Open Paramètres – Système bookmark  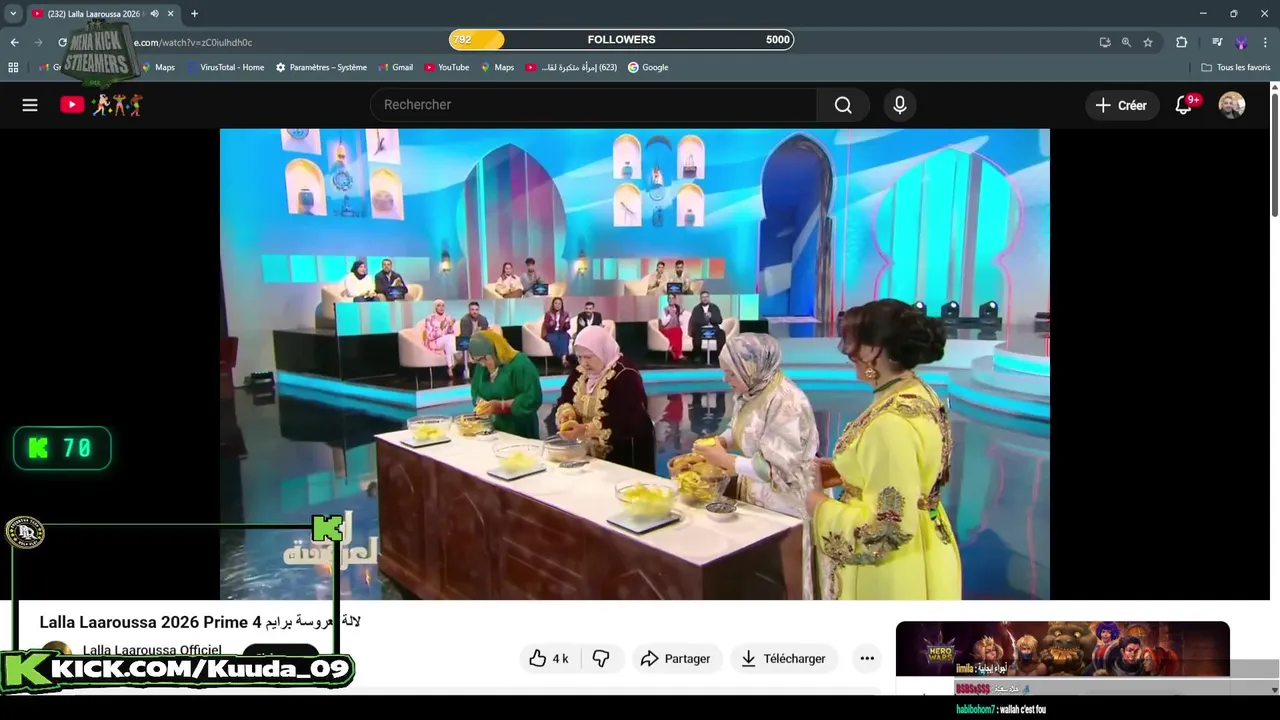click(x=321, y=67)
